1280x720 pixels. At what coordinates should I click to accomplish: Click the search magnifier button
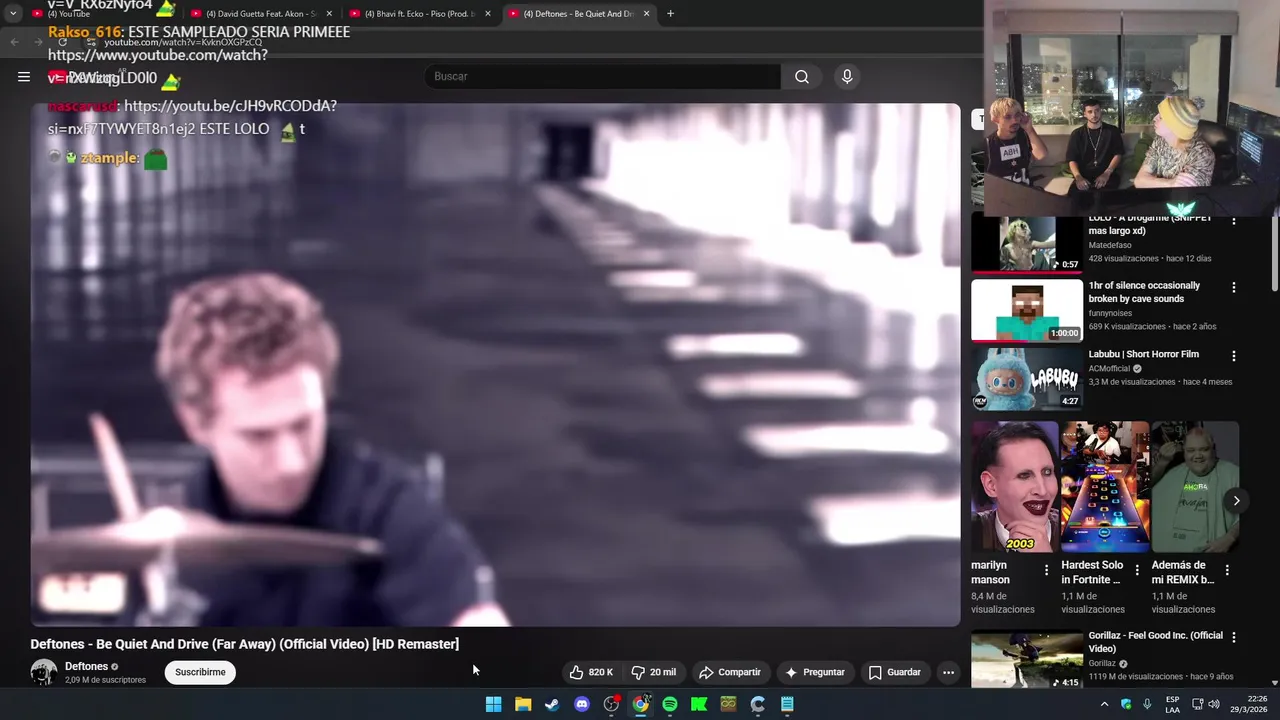pyautogui.click(x=802, y=76)
